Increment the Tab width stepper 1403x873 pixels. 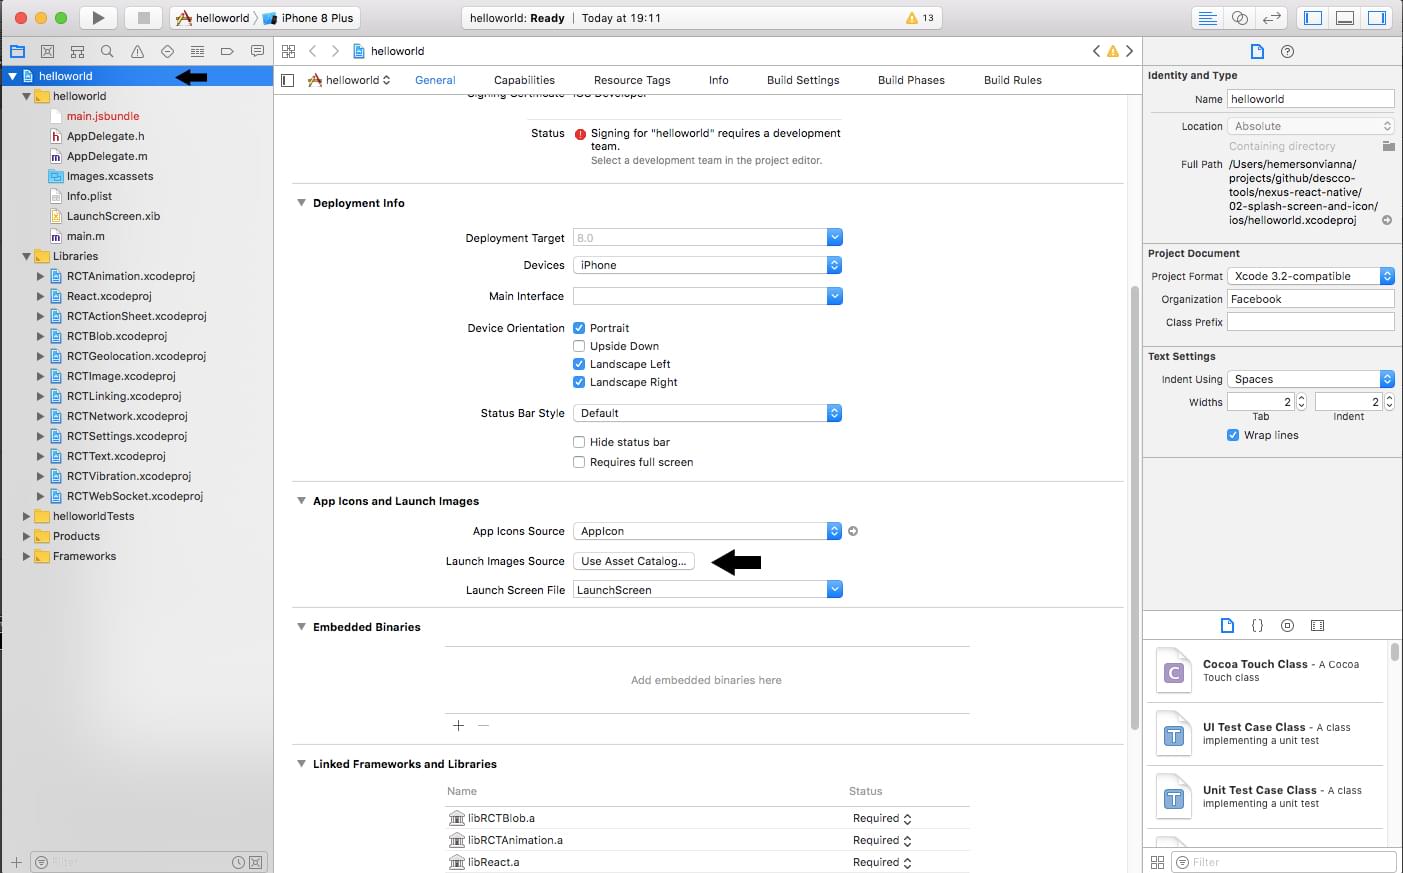click(x=1301, y=398)
